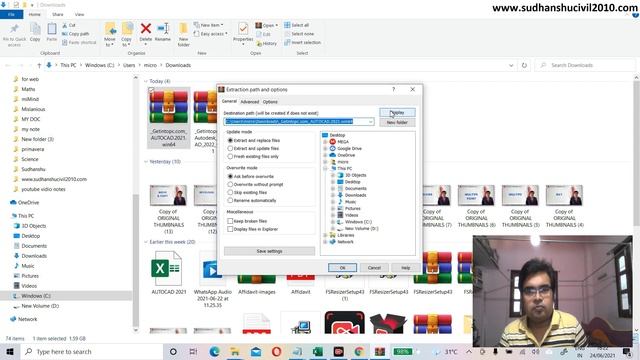Open File Explorer from the taskbar
Image resolution: width=640 pixels, height=360 pixels.
[x=235, y=351]
